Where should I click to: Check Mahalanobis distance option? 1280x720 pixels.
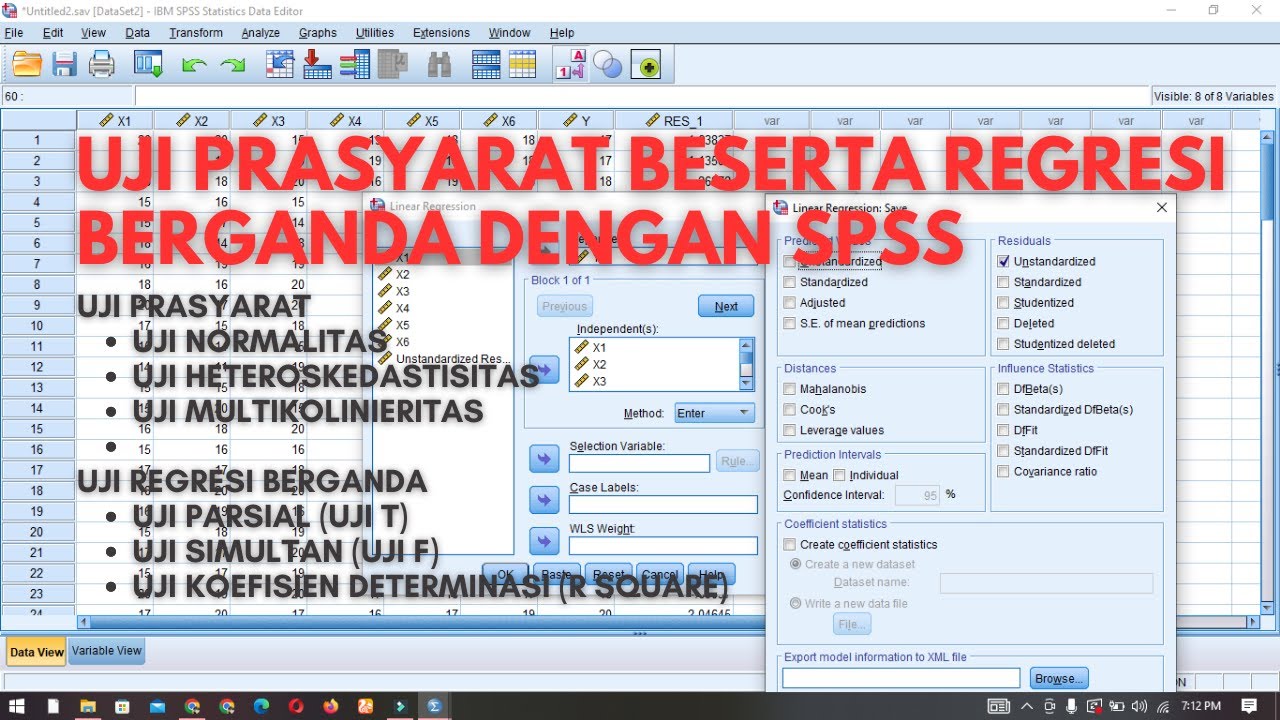(790, 389)
